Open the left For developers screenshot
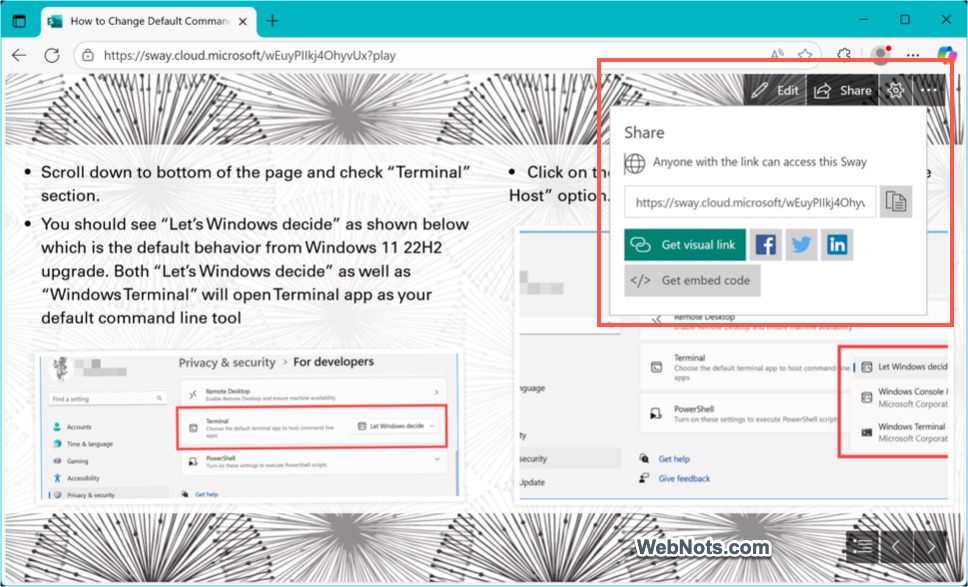 pos(249,427)
